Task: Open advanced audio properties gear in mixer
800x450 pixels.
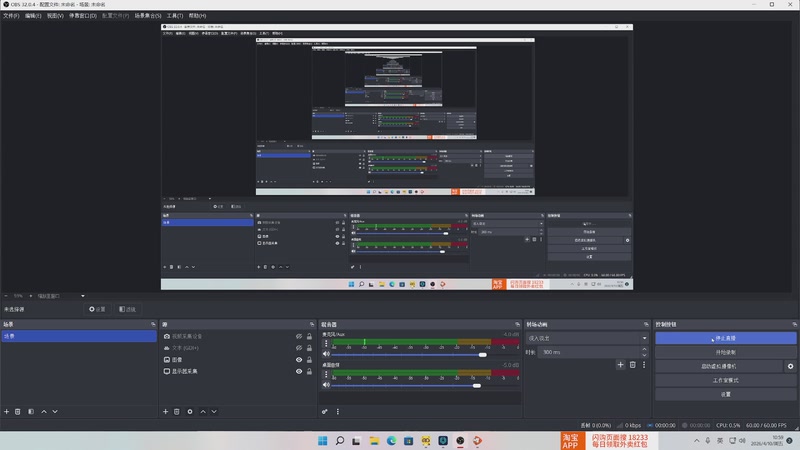Action: click(324, 412)
